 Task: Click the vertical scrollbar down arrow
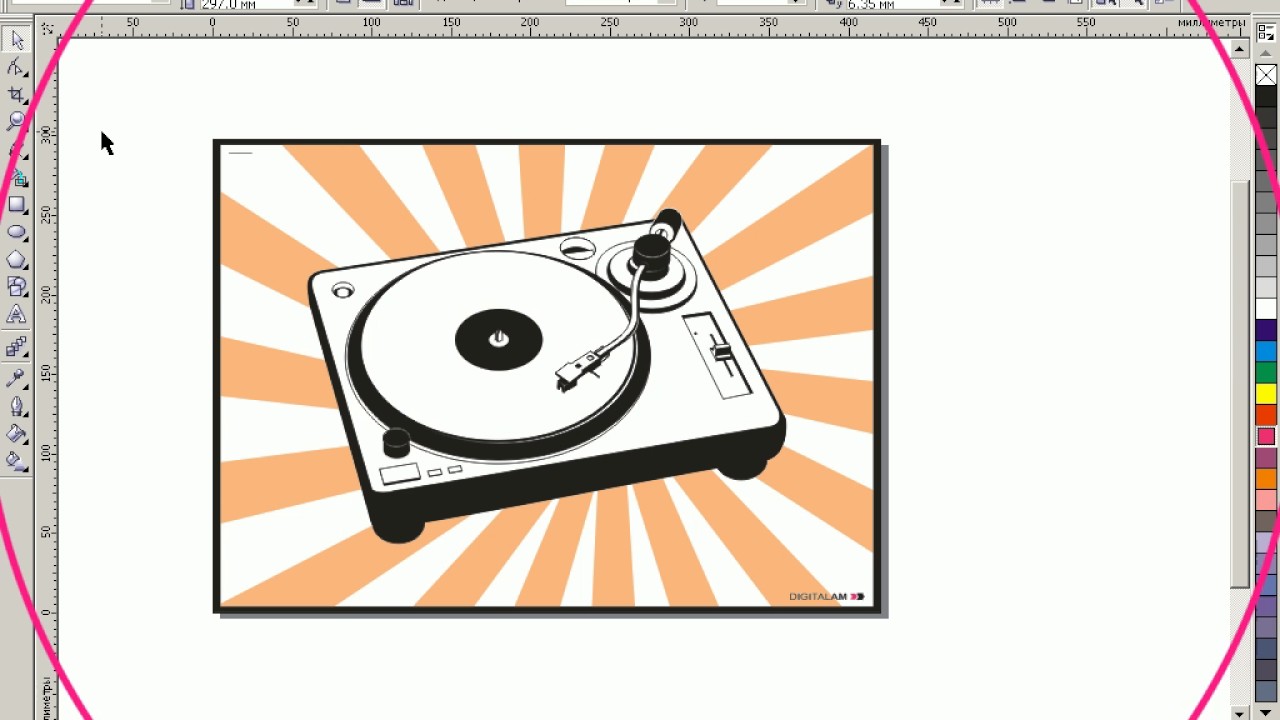tap(1240, 712)
